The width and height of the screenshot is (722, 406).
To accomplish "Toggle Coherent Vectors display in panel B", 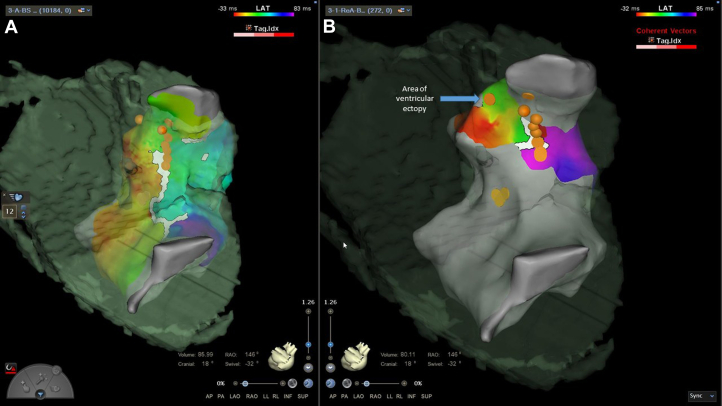I will (x=666, y=31).
